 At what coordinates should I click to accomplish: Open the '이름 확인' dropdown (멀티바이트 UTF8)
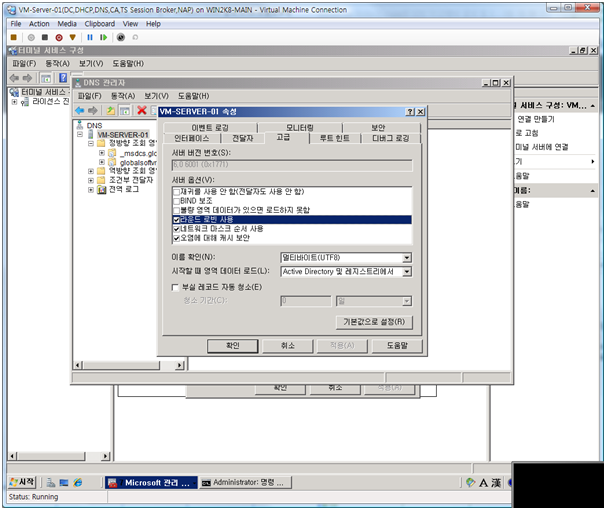point(407,258)
